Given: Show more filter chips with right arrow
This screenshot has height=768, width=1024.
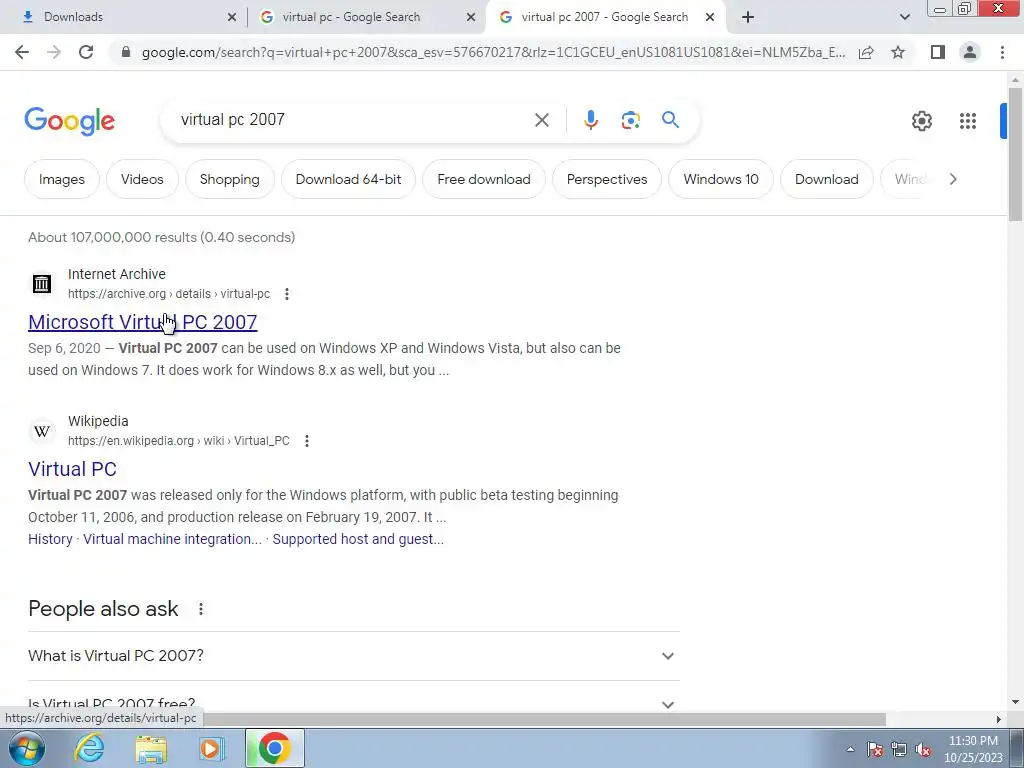Looking at the screenshot, I should coord(953,179).
